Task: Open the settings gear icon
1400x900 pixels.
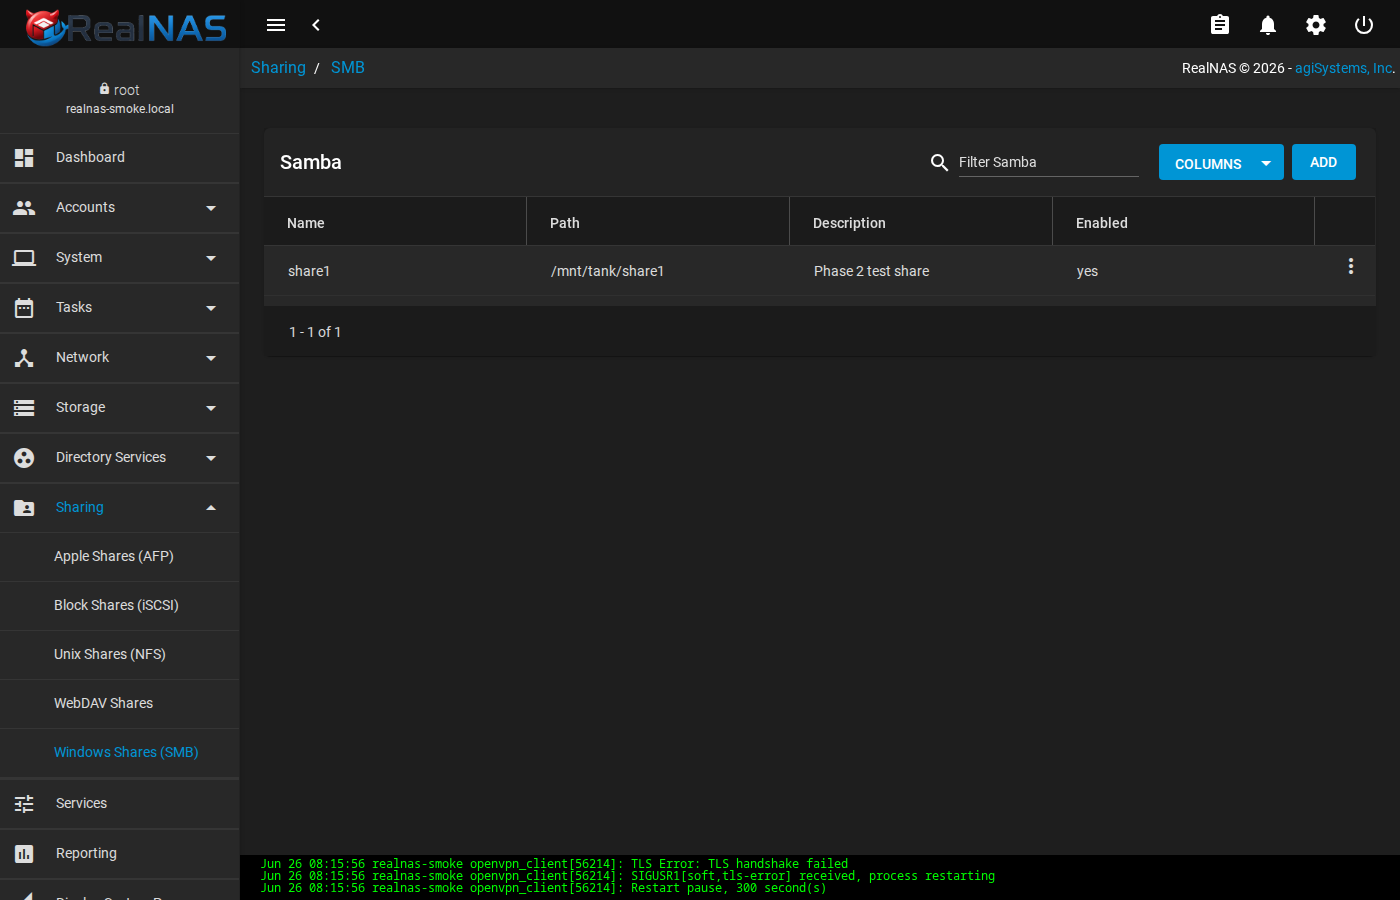Action: (1316, 25)
